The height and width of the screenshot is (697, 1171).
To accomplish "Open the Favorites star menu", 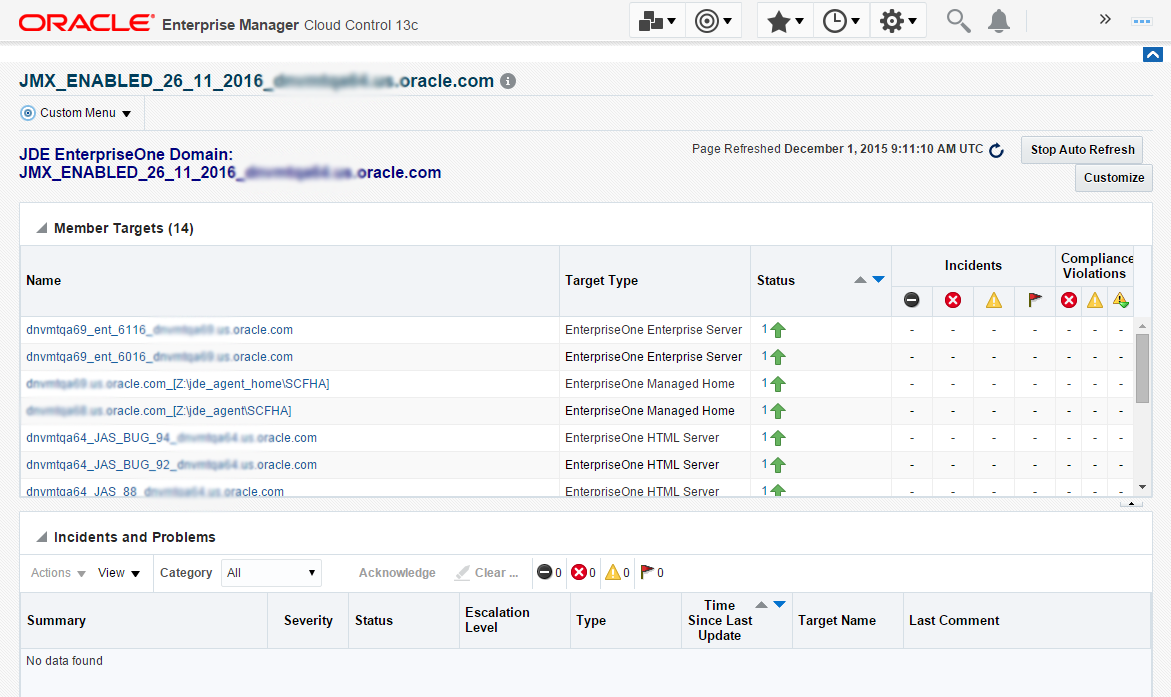I will 785,21.
